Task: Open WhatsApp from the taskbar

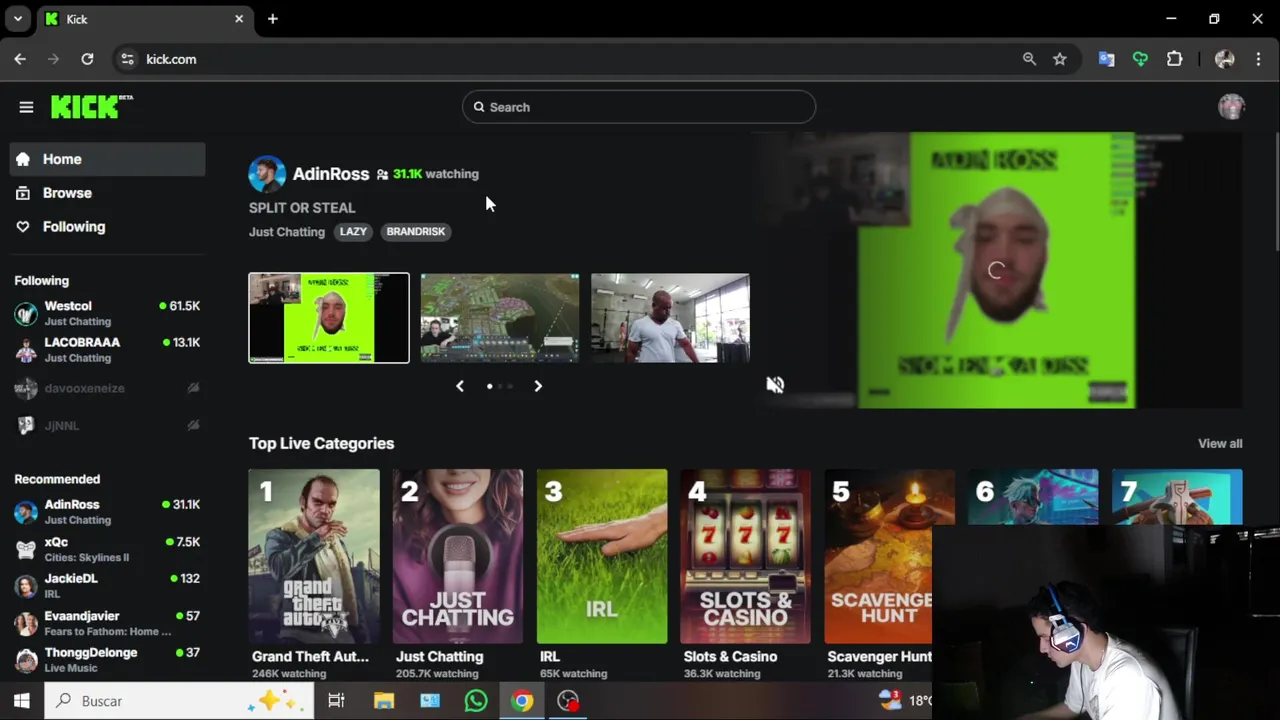Action: 476,701
